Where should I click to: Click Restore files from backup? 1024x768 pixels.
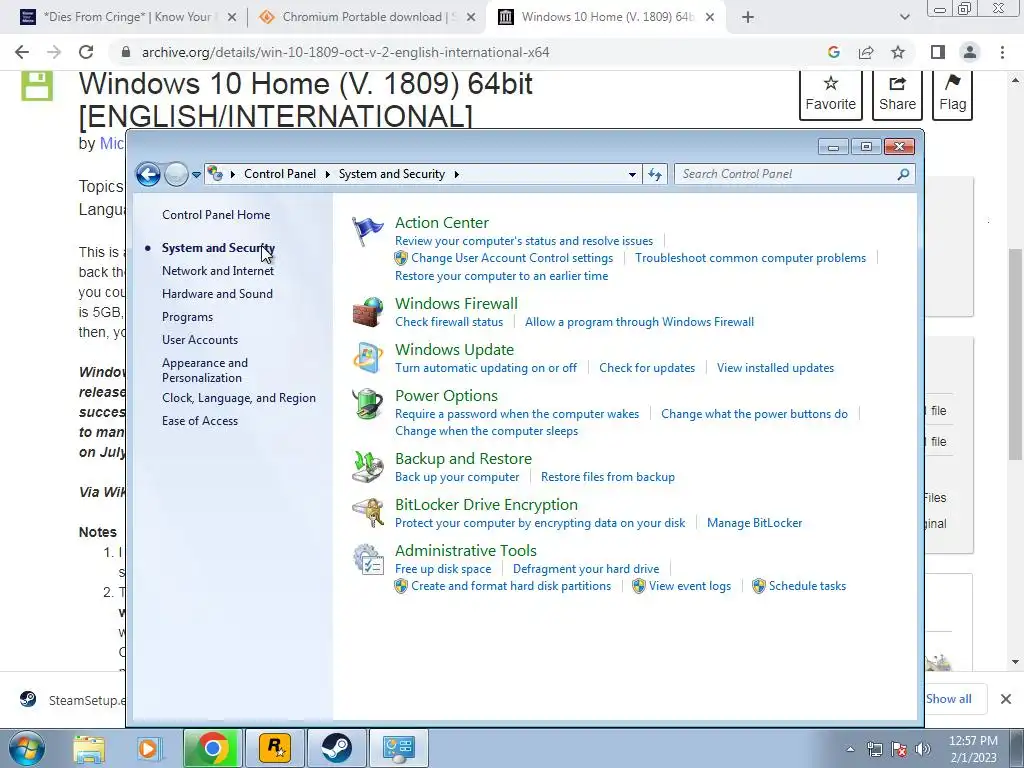tap(607, 477)
